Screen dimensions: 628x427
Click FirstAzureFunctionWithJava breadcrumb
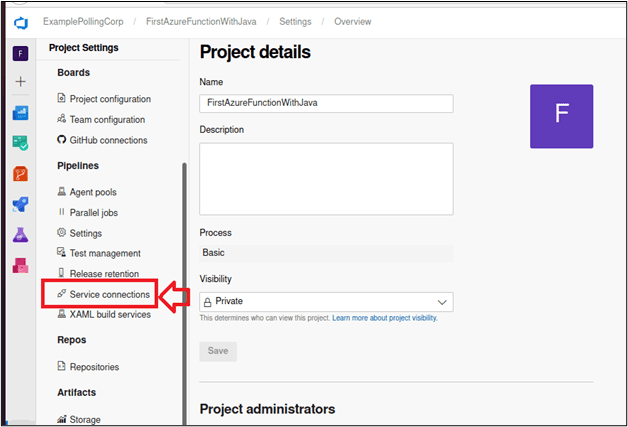(x=201, y=22)
